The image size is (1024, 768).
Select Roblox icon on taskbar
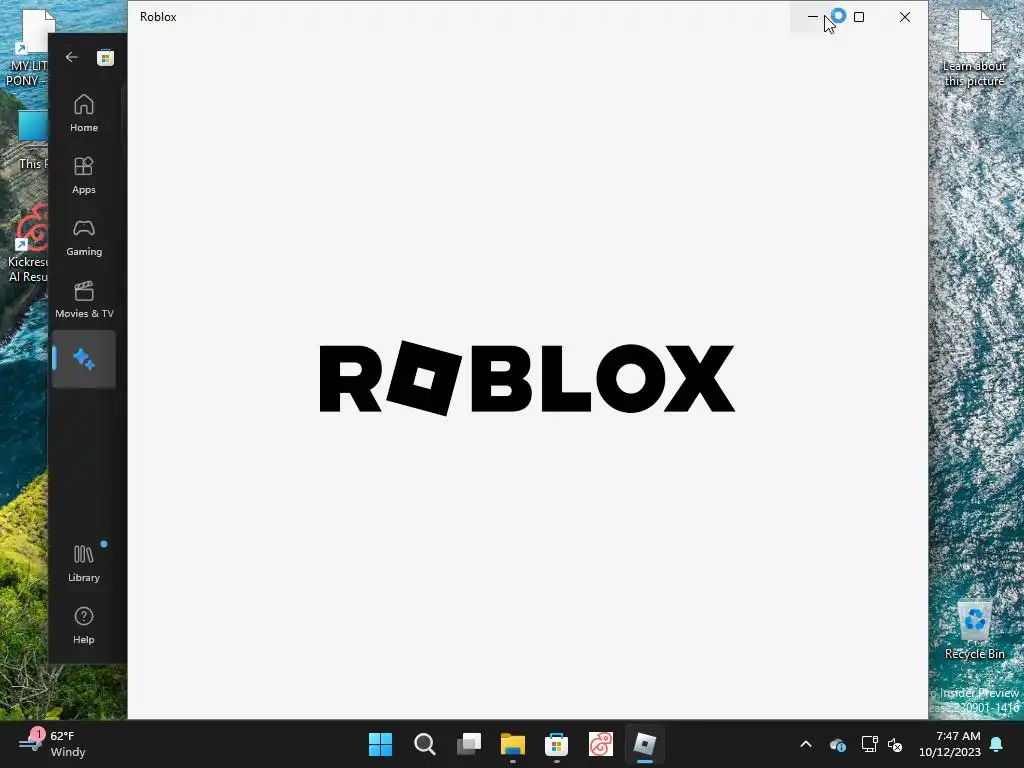click(x=645, y=744)
